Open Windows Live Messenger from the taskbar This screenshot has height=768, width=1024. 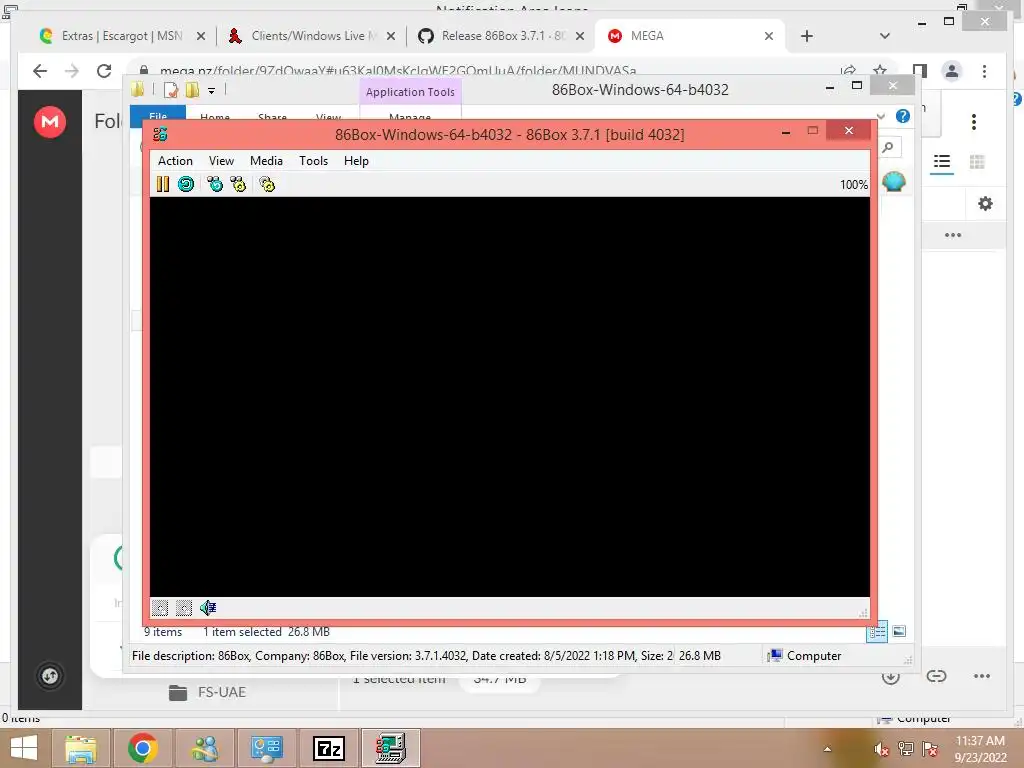coord(205,748)
